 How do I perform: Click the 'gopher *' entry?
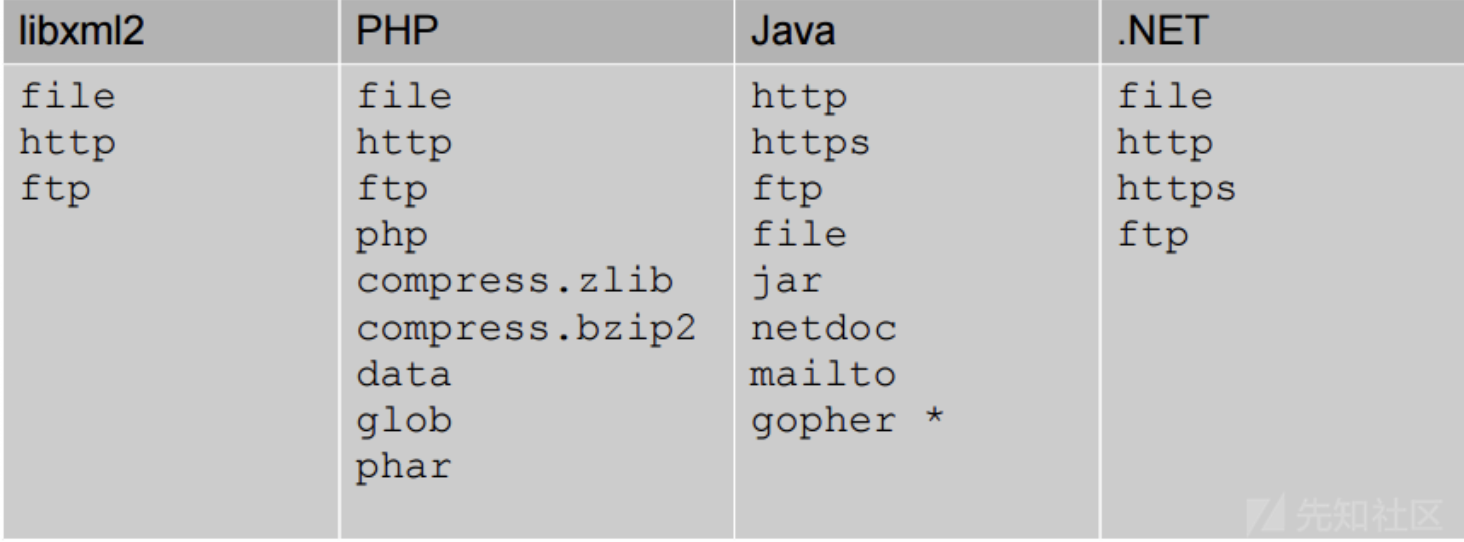point(847,422)
